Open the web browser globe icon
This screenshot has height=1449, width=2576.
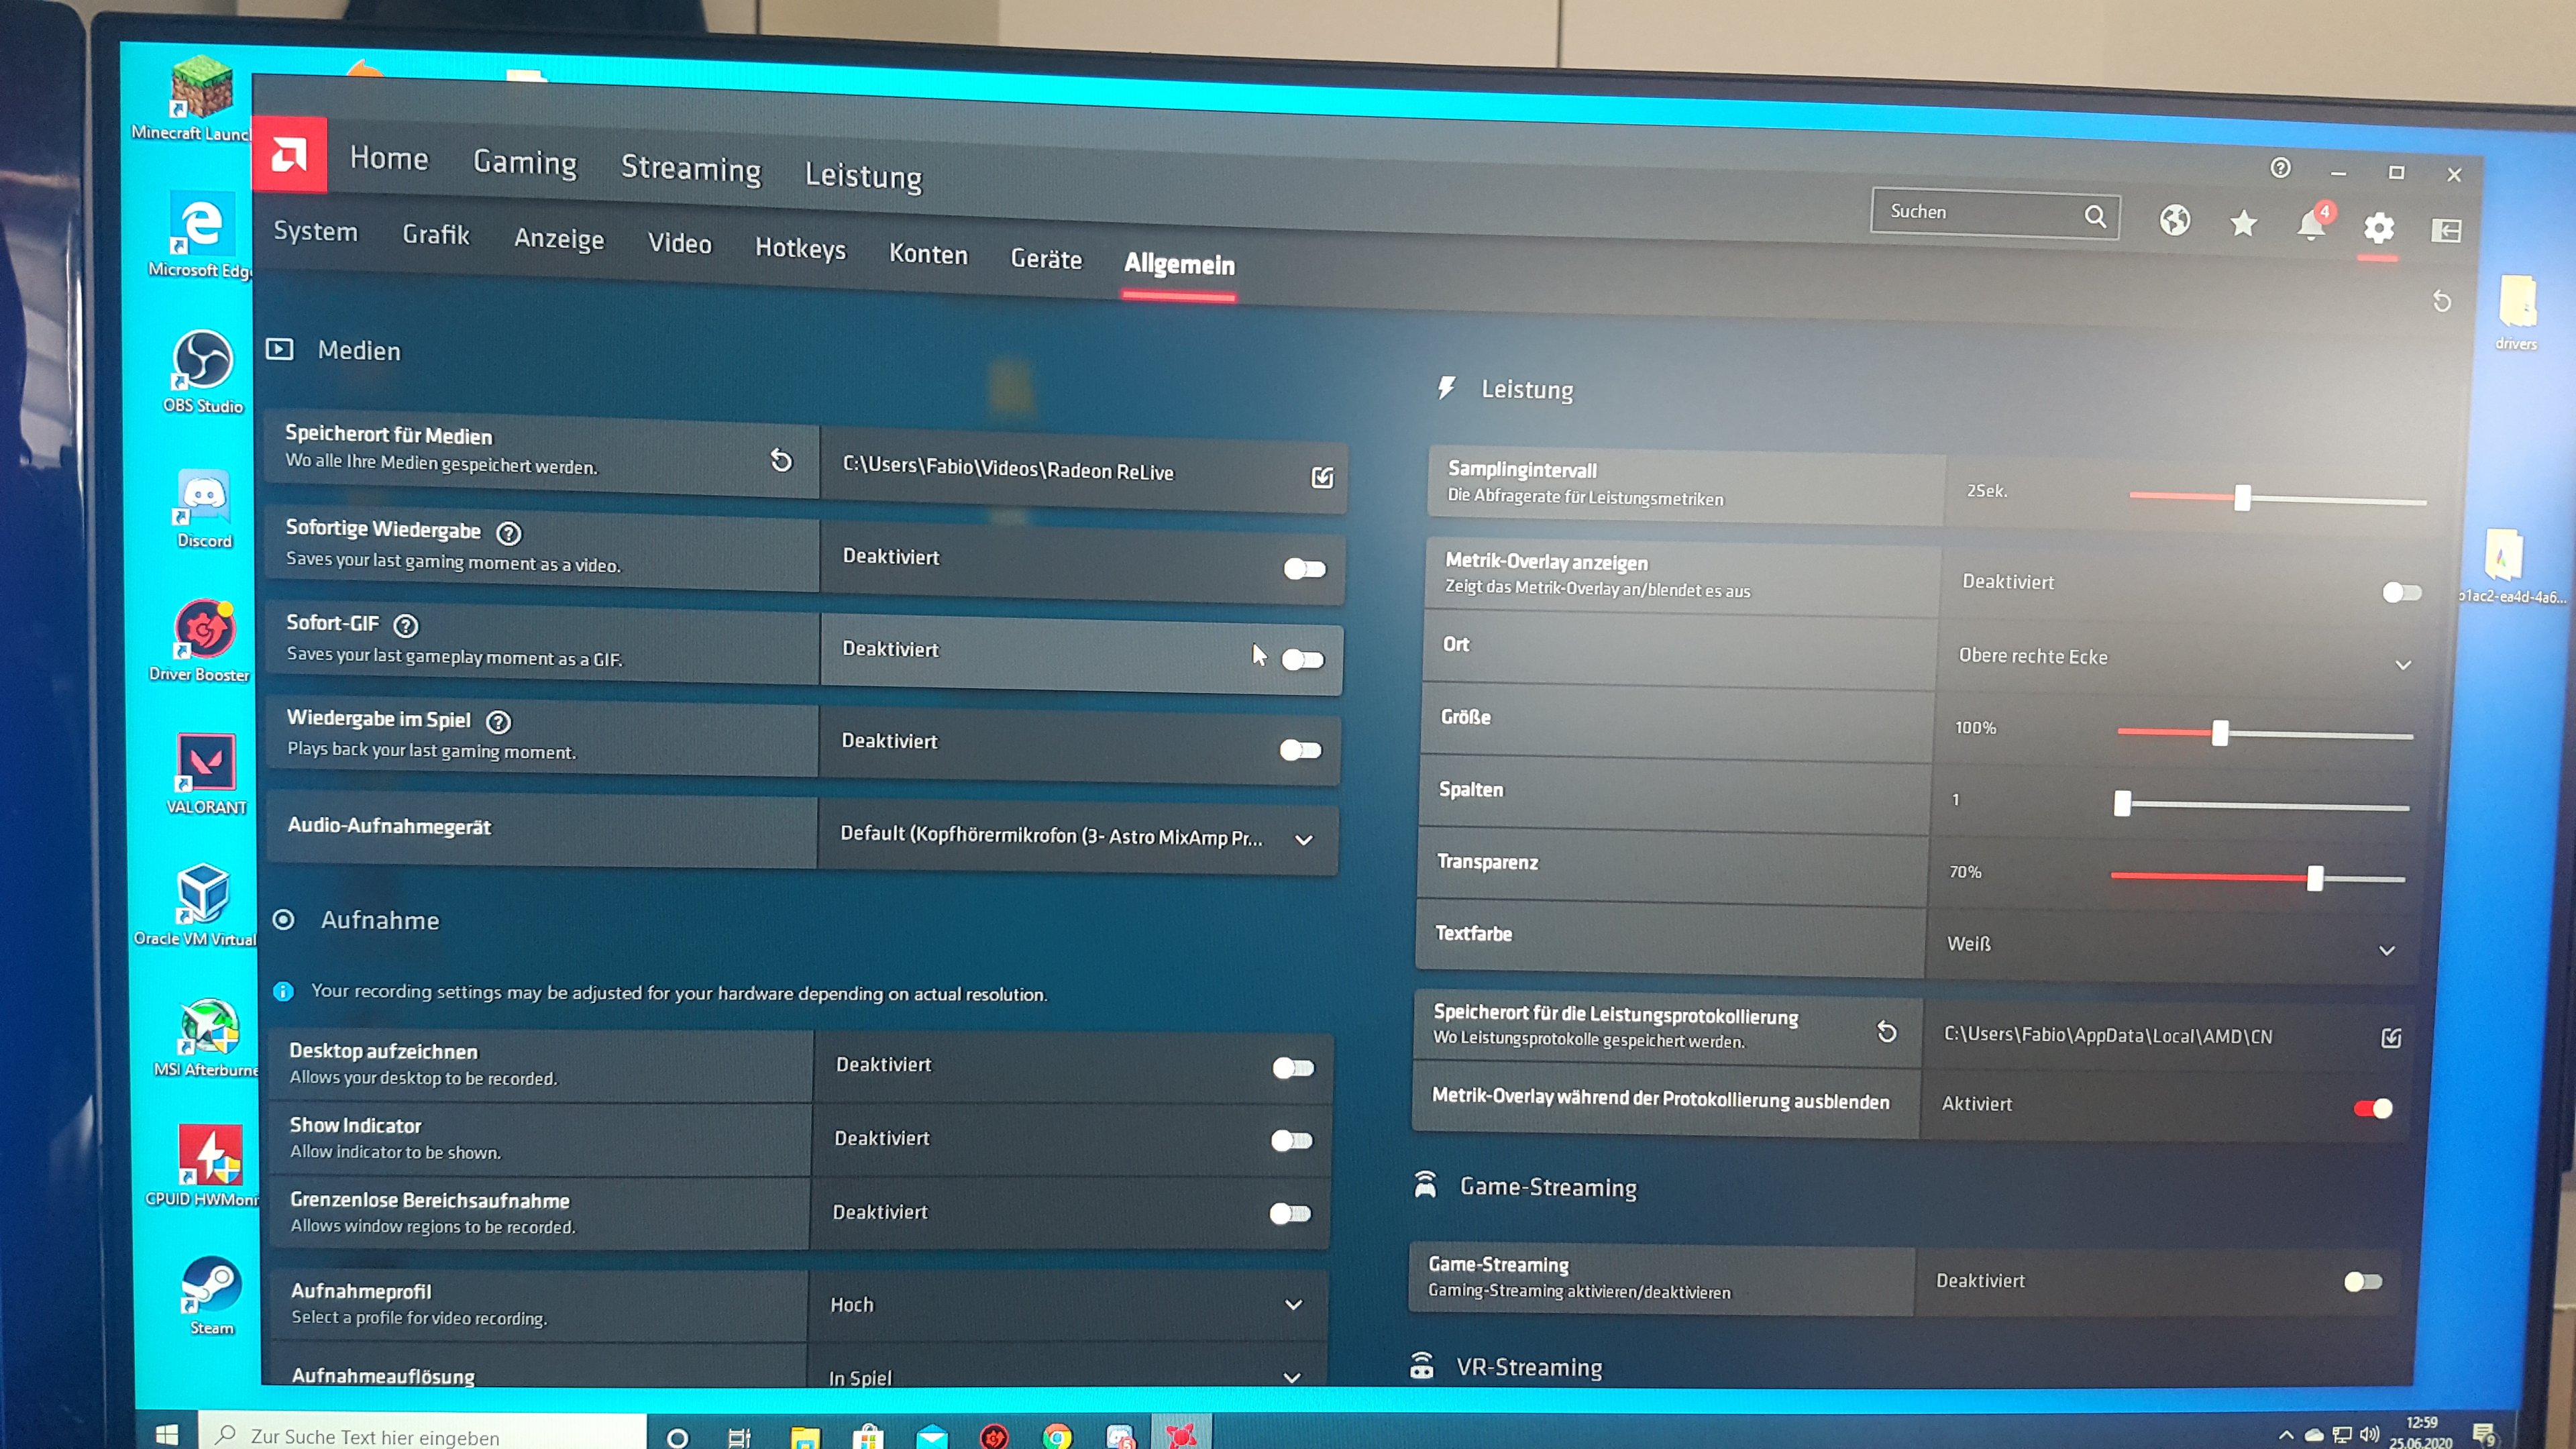pyautogui.click(x=2174, y=220)
